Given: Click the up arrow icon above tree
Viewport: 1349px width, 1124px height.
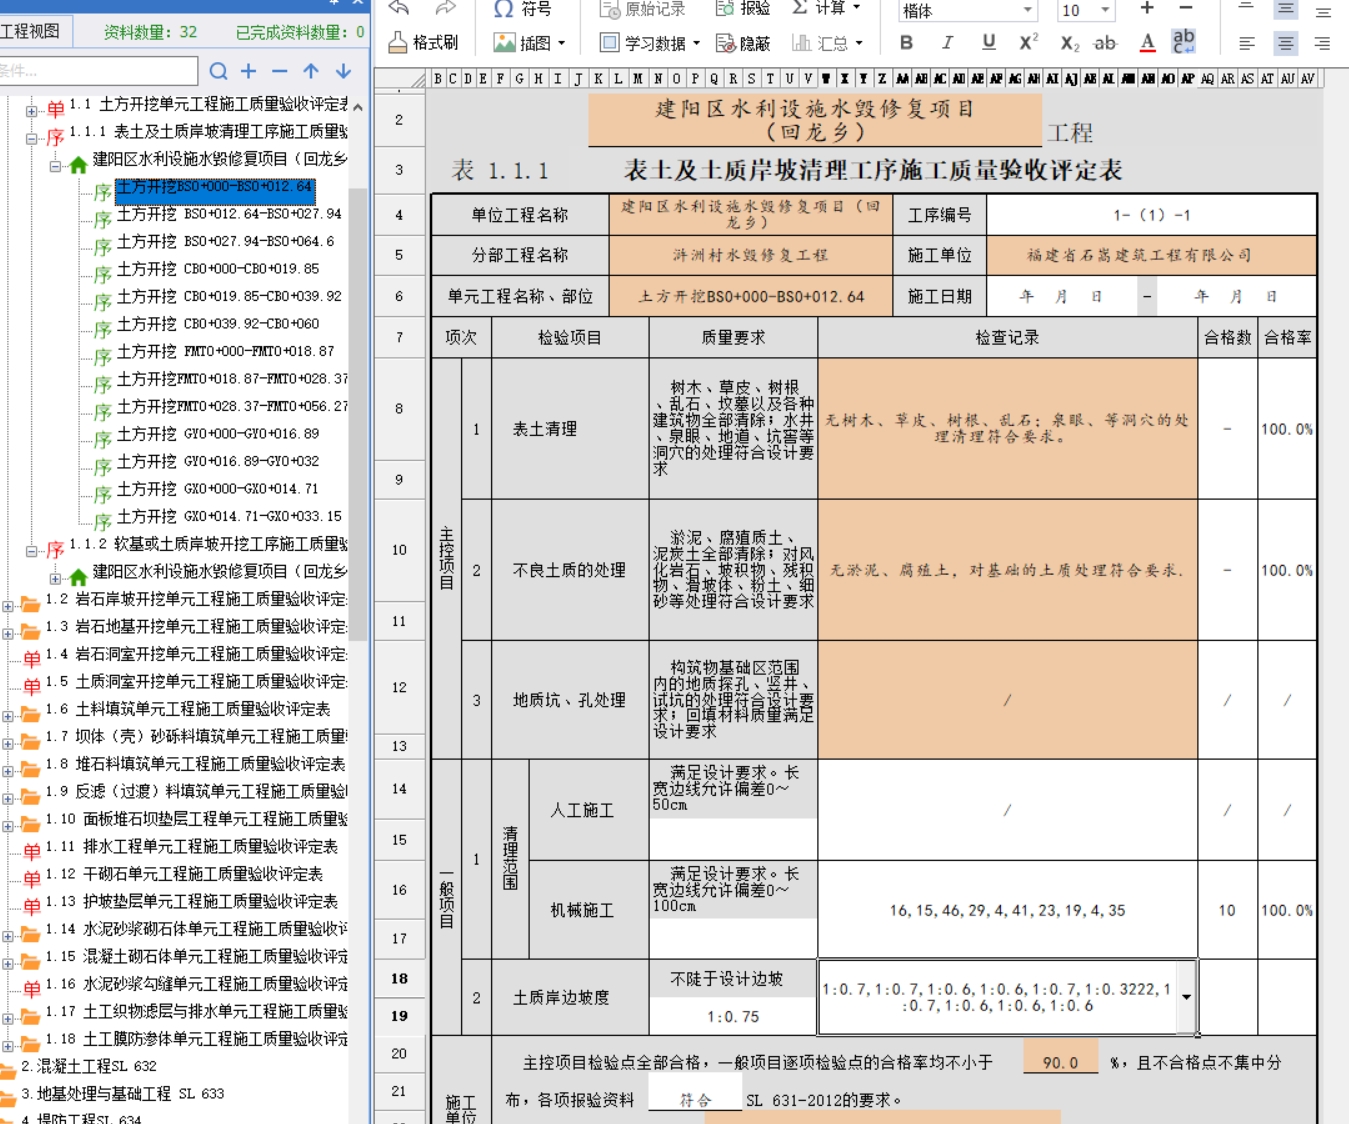Looking at the screenshot, I should (311, 71).
